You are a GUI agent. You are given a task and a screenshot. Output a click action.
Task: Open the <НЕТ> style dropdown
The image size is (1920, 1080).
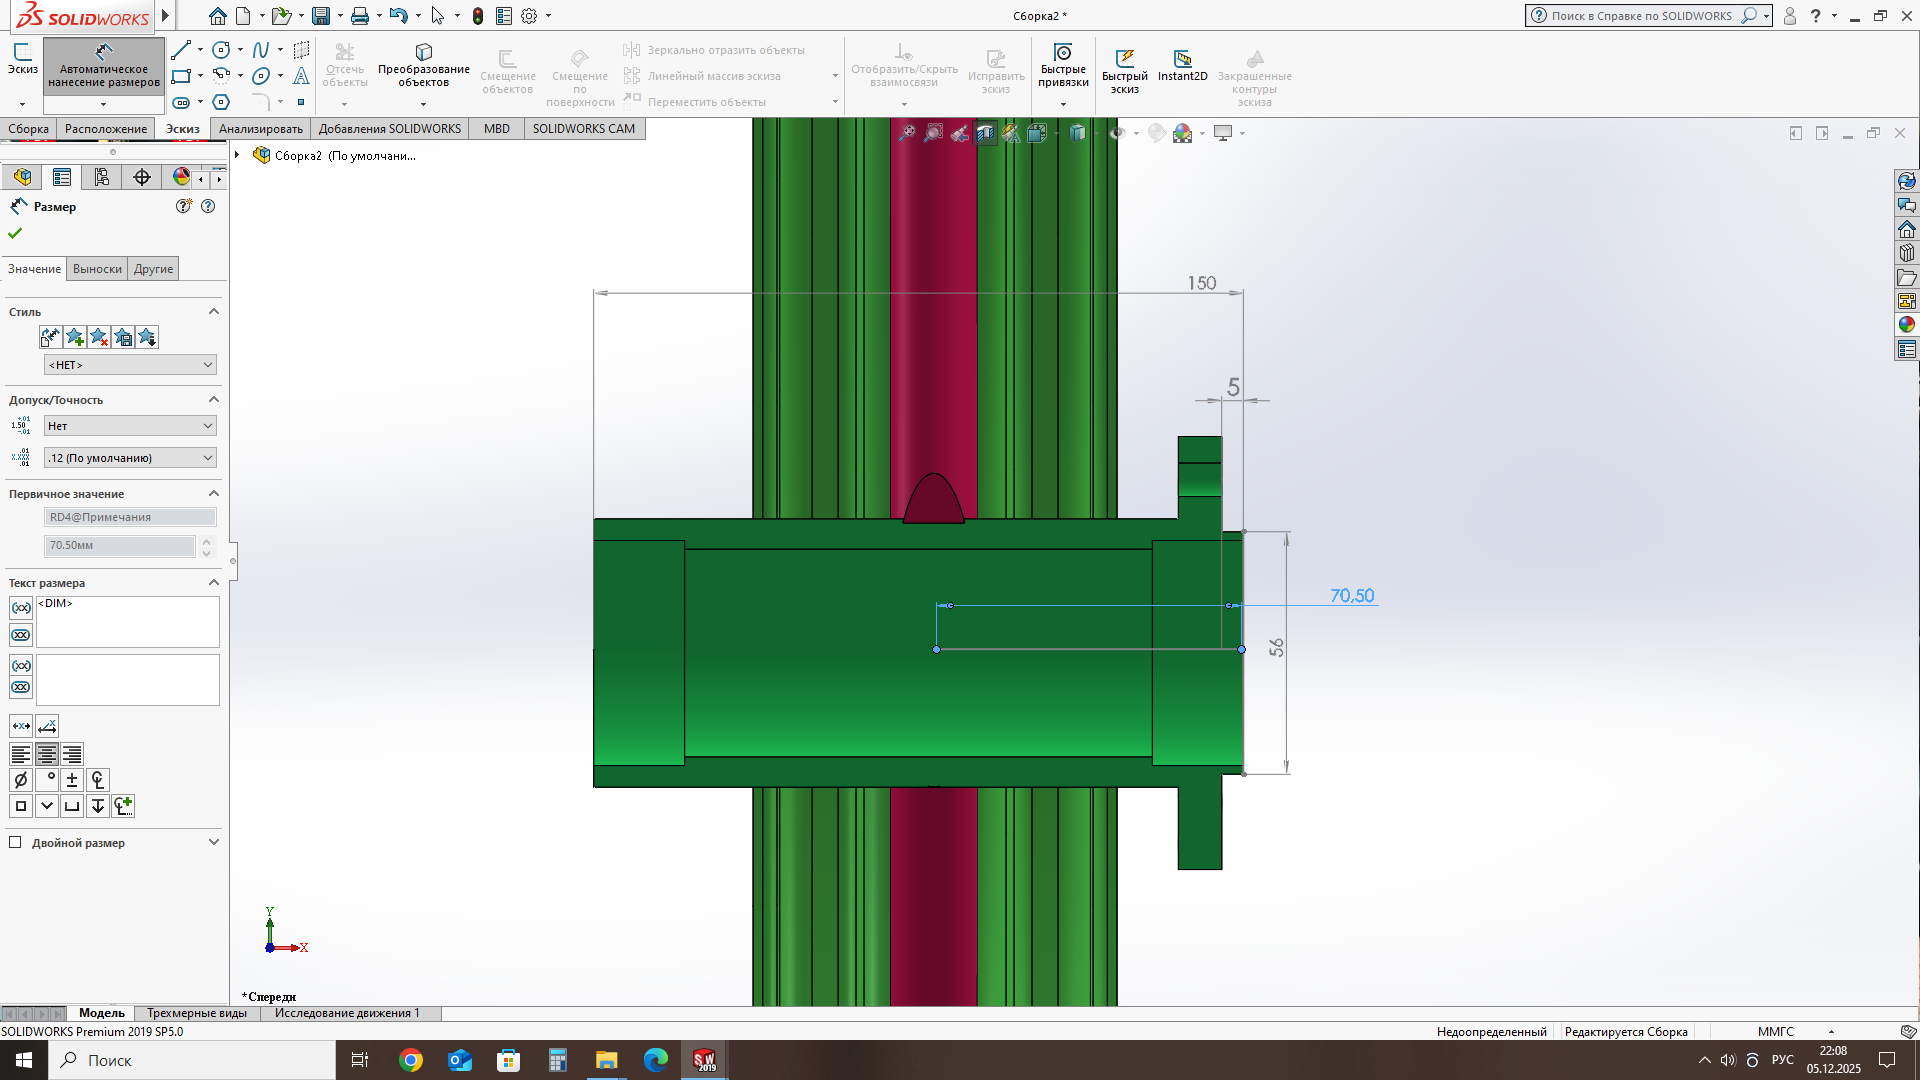tap(130, 365)
